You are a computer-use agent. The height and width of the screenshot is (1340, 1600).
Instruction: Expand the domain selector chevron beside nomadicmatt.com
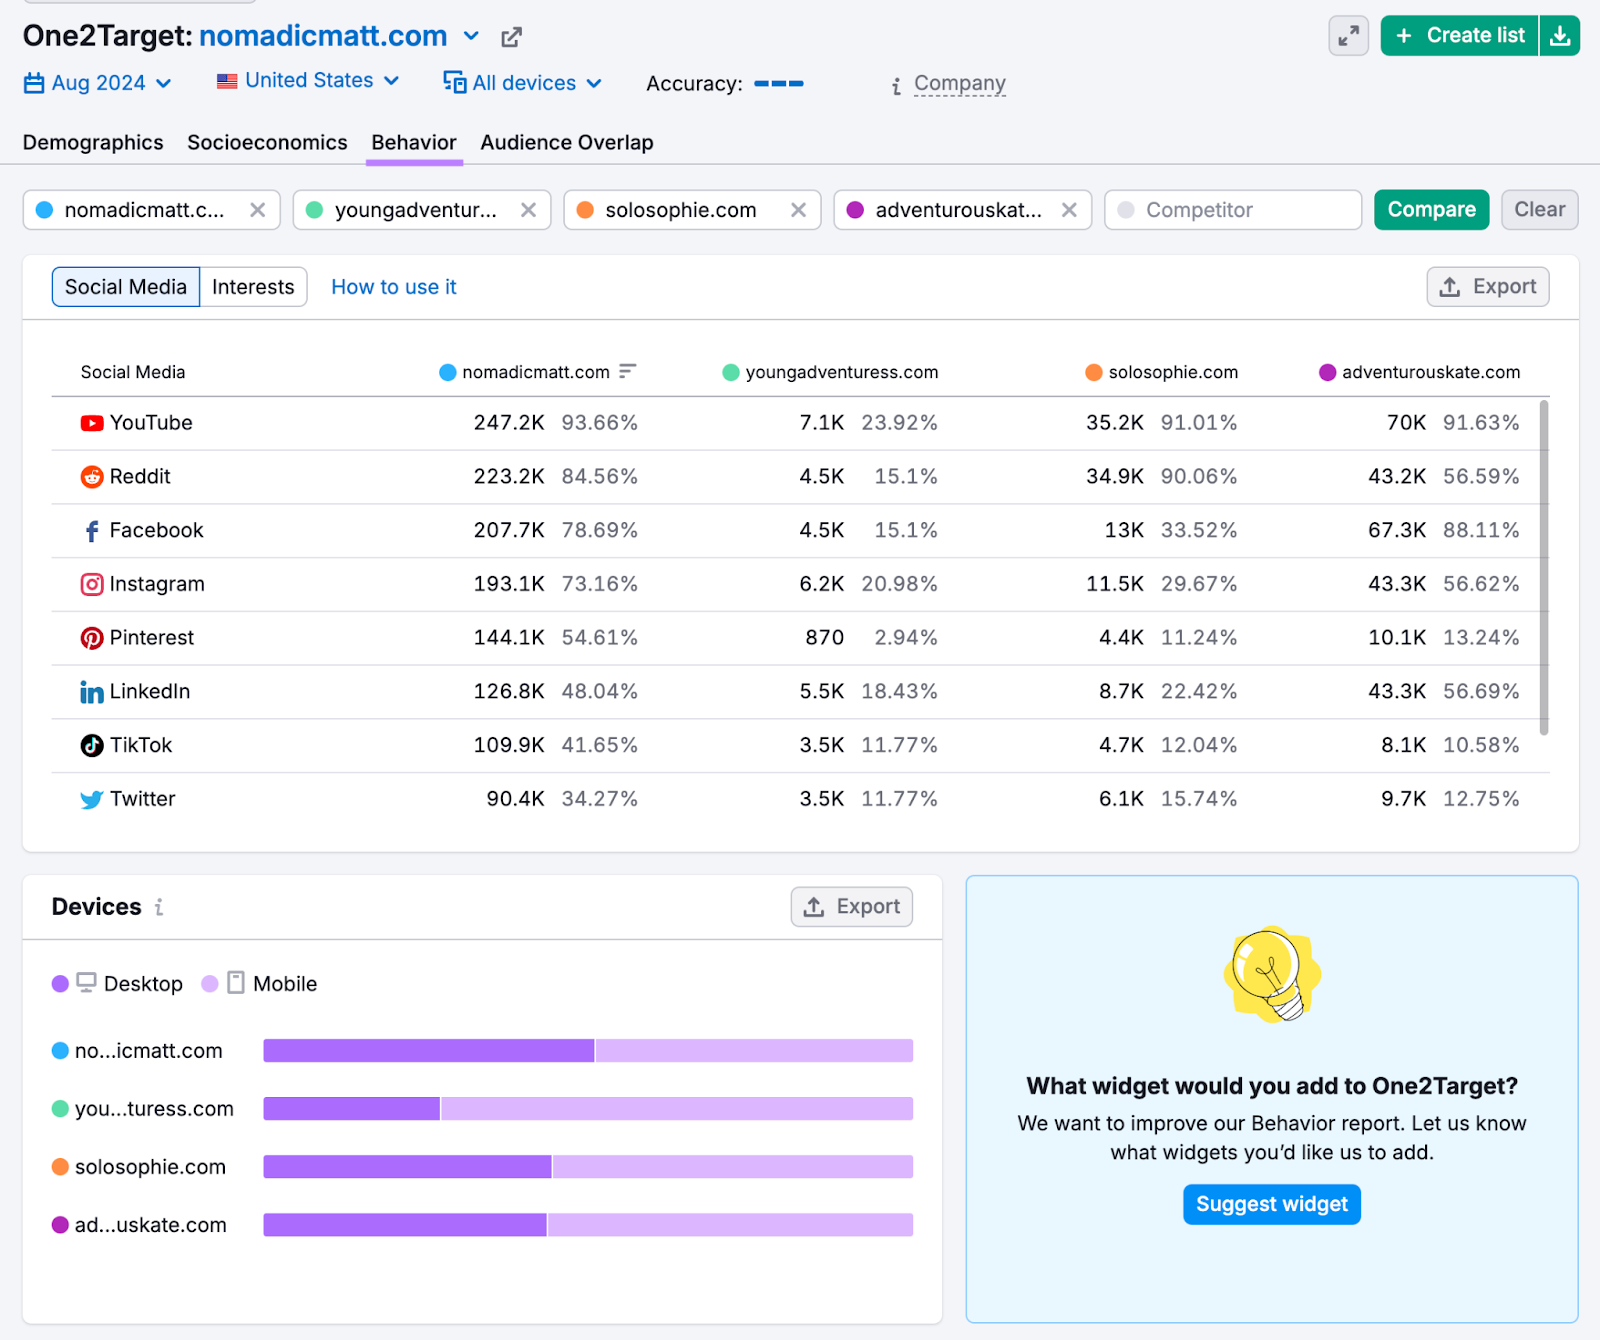click(x=471, y=37)
